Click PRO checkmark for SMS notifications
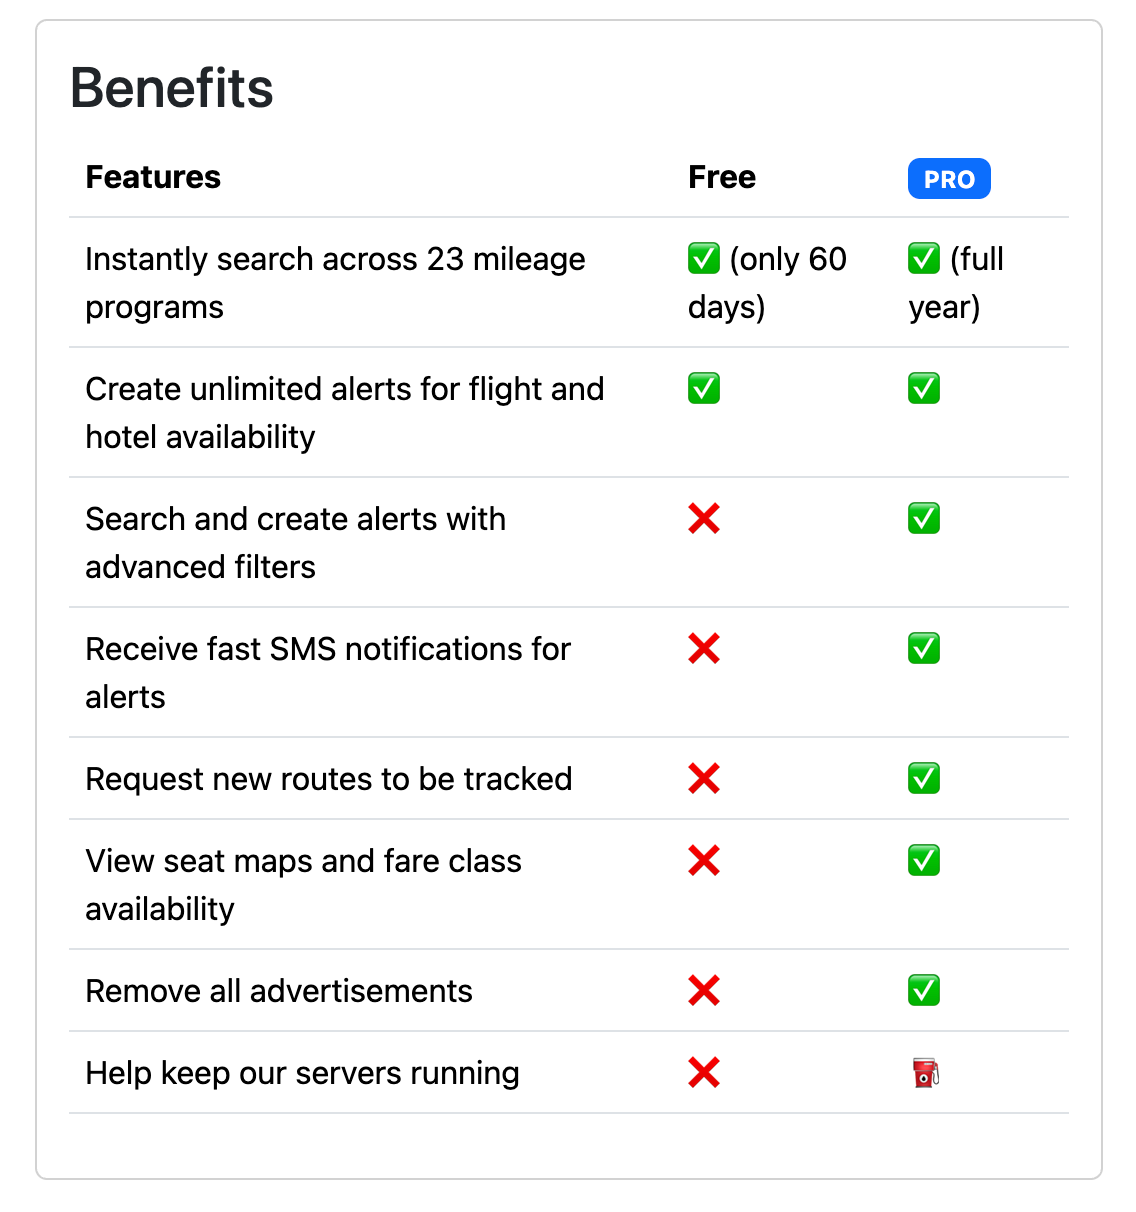Screen dimensions: 1136x1212 924,649
